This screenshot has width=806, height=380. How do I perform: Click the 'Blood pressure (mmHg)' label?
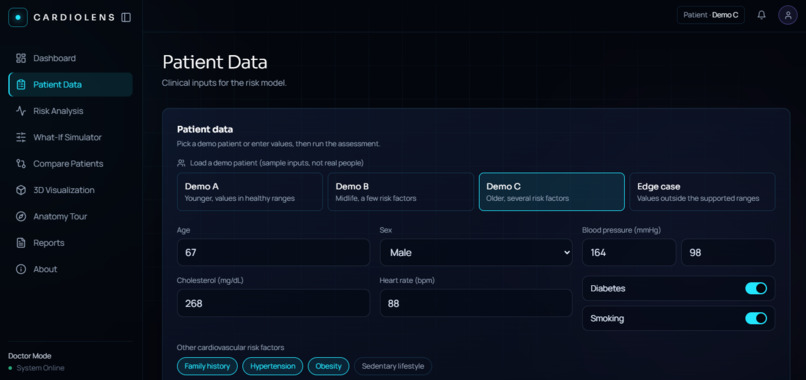pyautogui.click(x=621, y=230)
